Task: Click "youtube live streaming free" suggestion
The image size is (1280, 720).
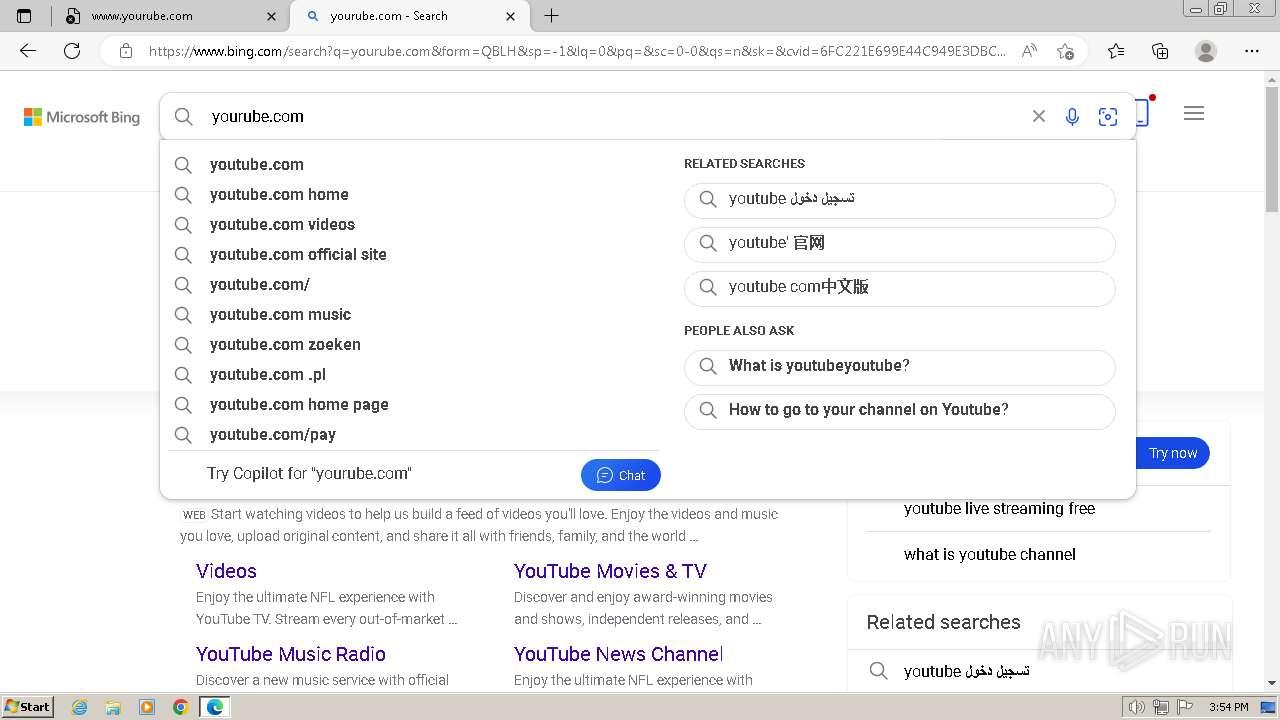Action: coord(999,509)
